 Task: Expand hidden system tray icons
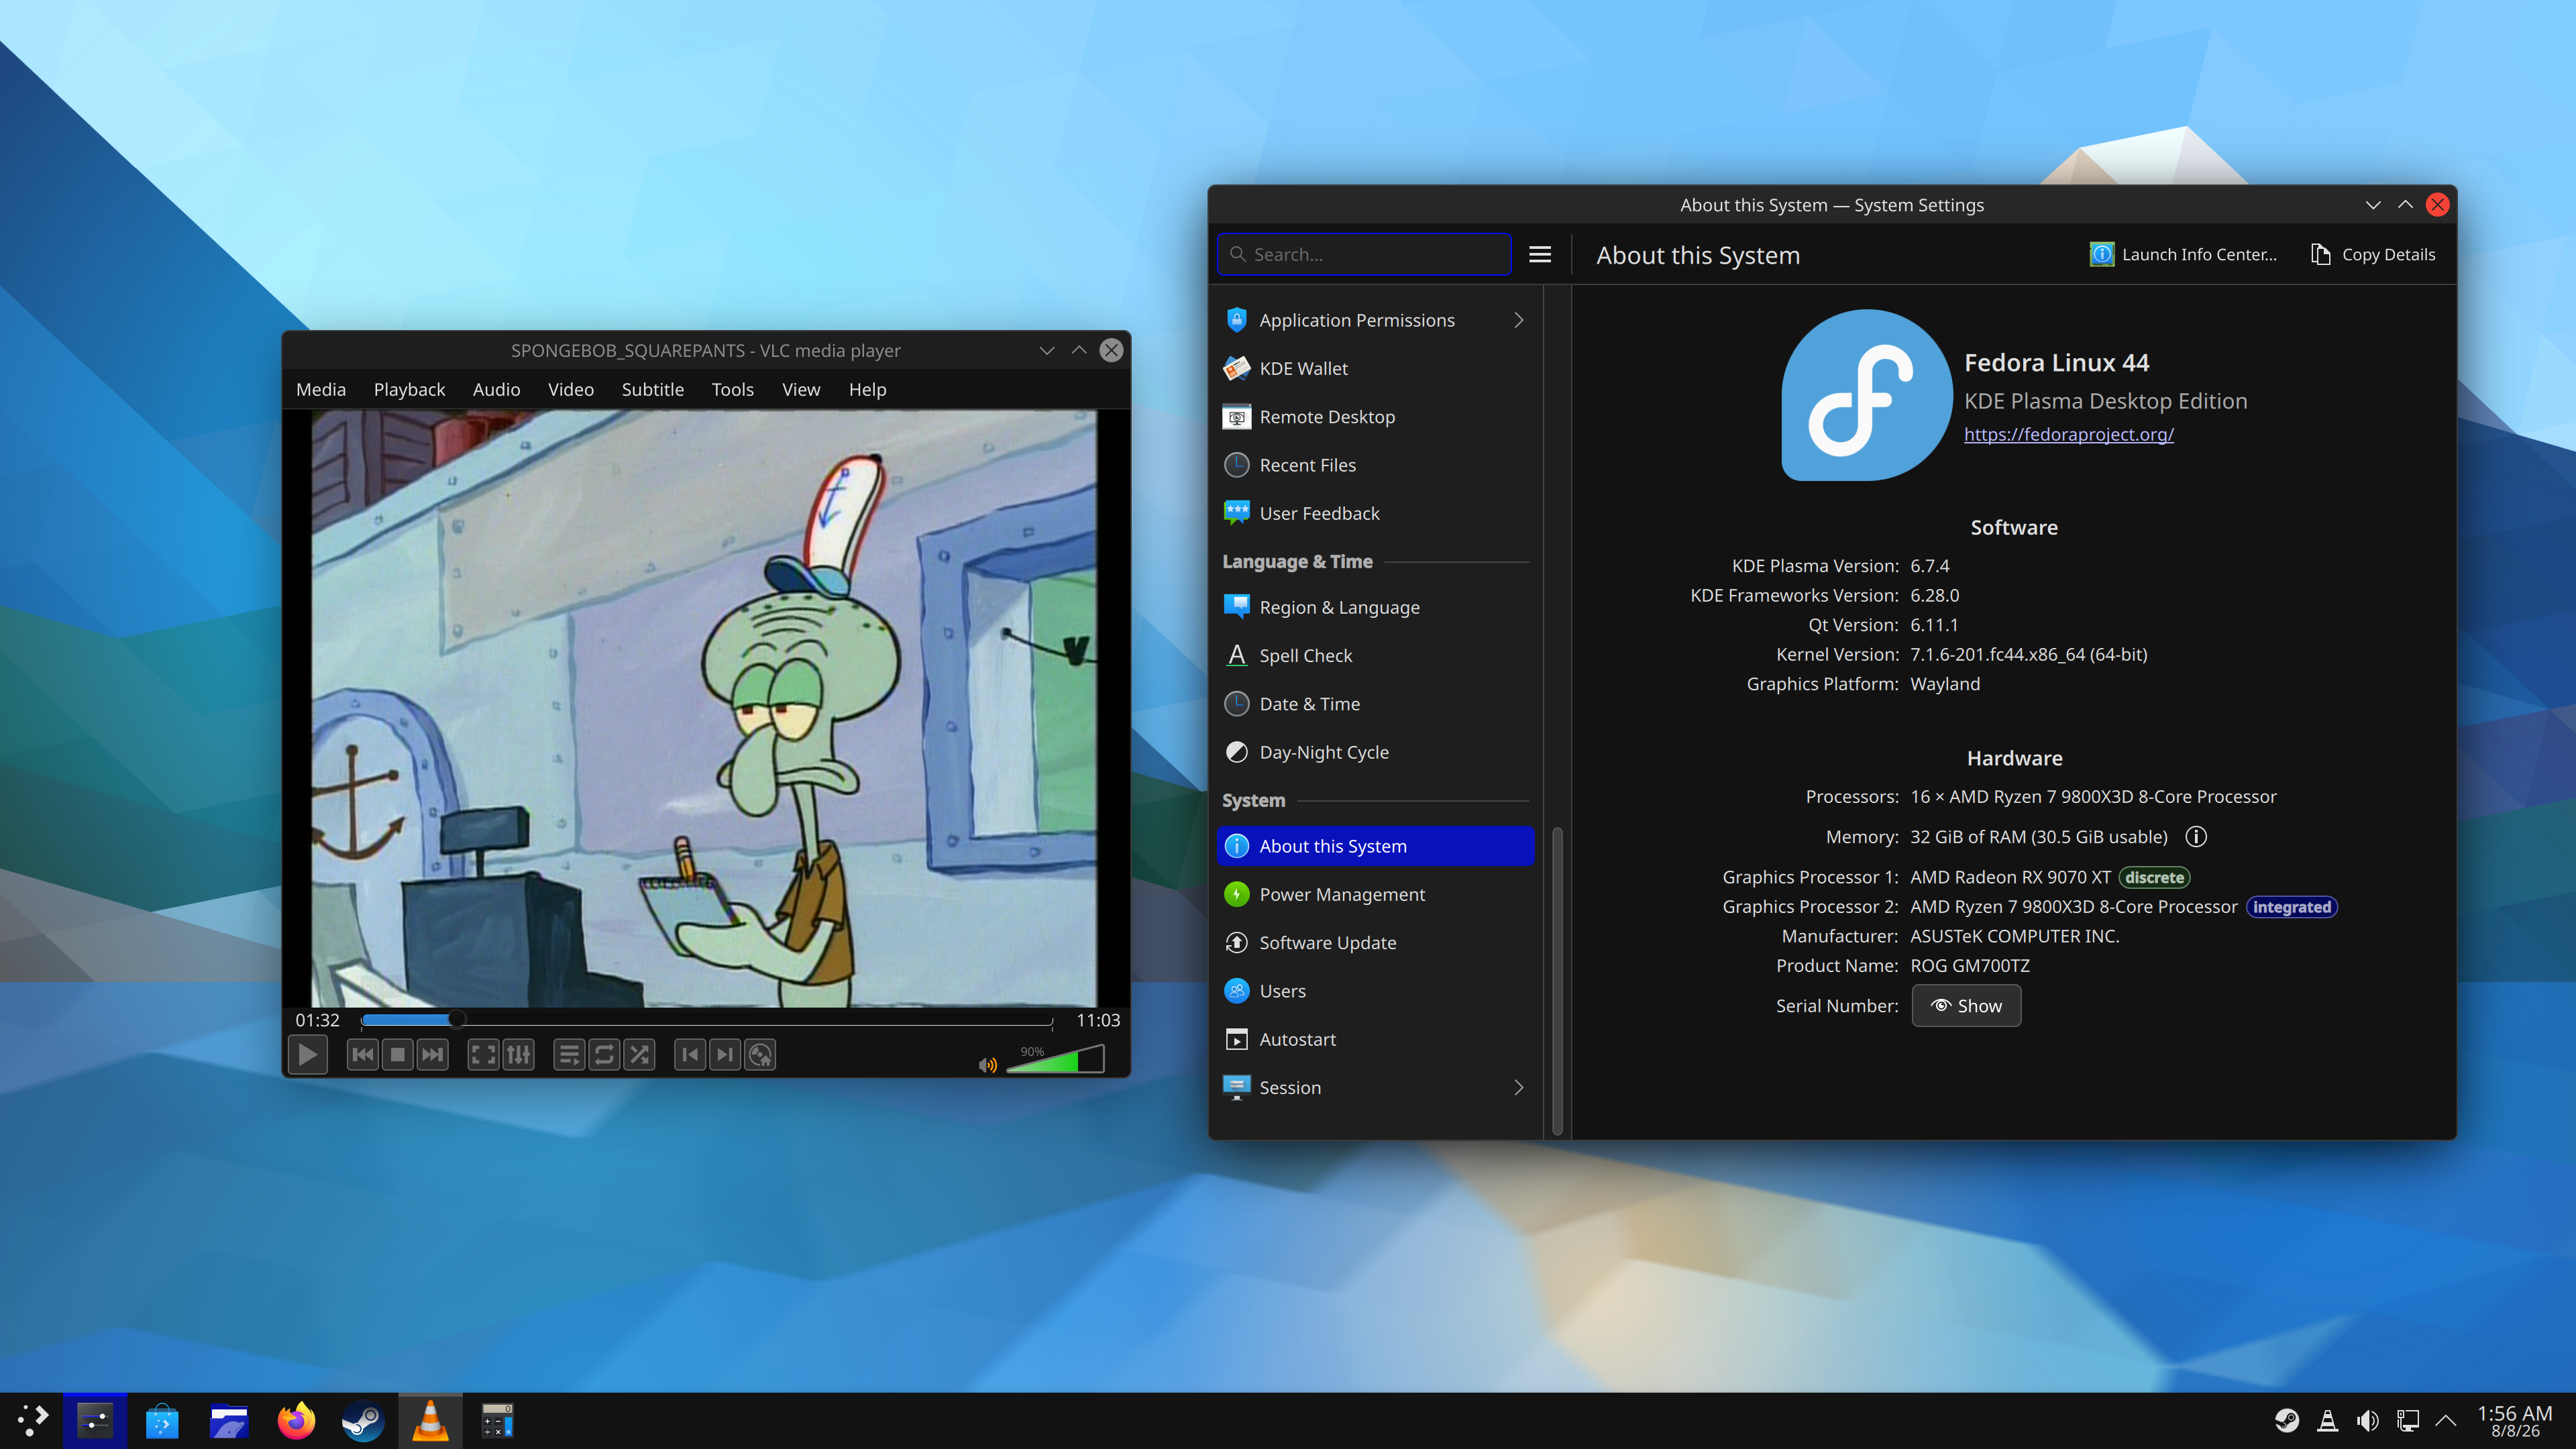[x=2446, y=1420]
